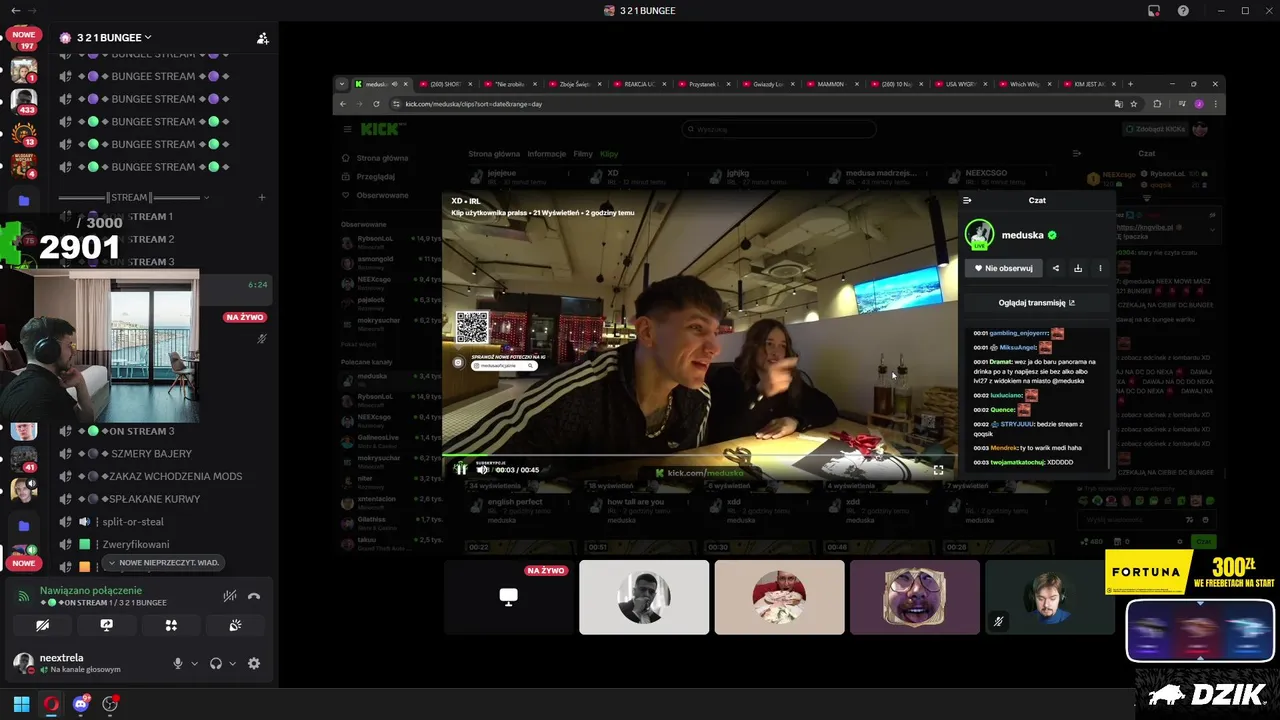Open help icon in Discord title bar

1183,11
